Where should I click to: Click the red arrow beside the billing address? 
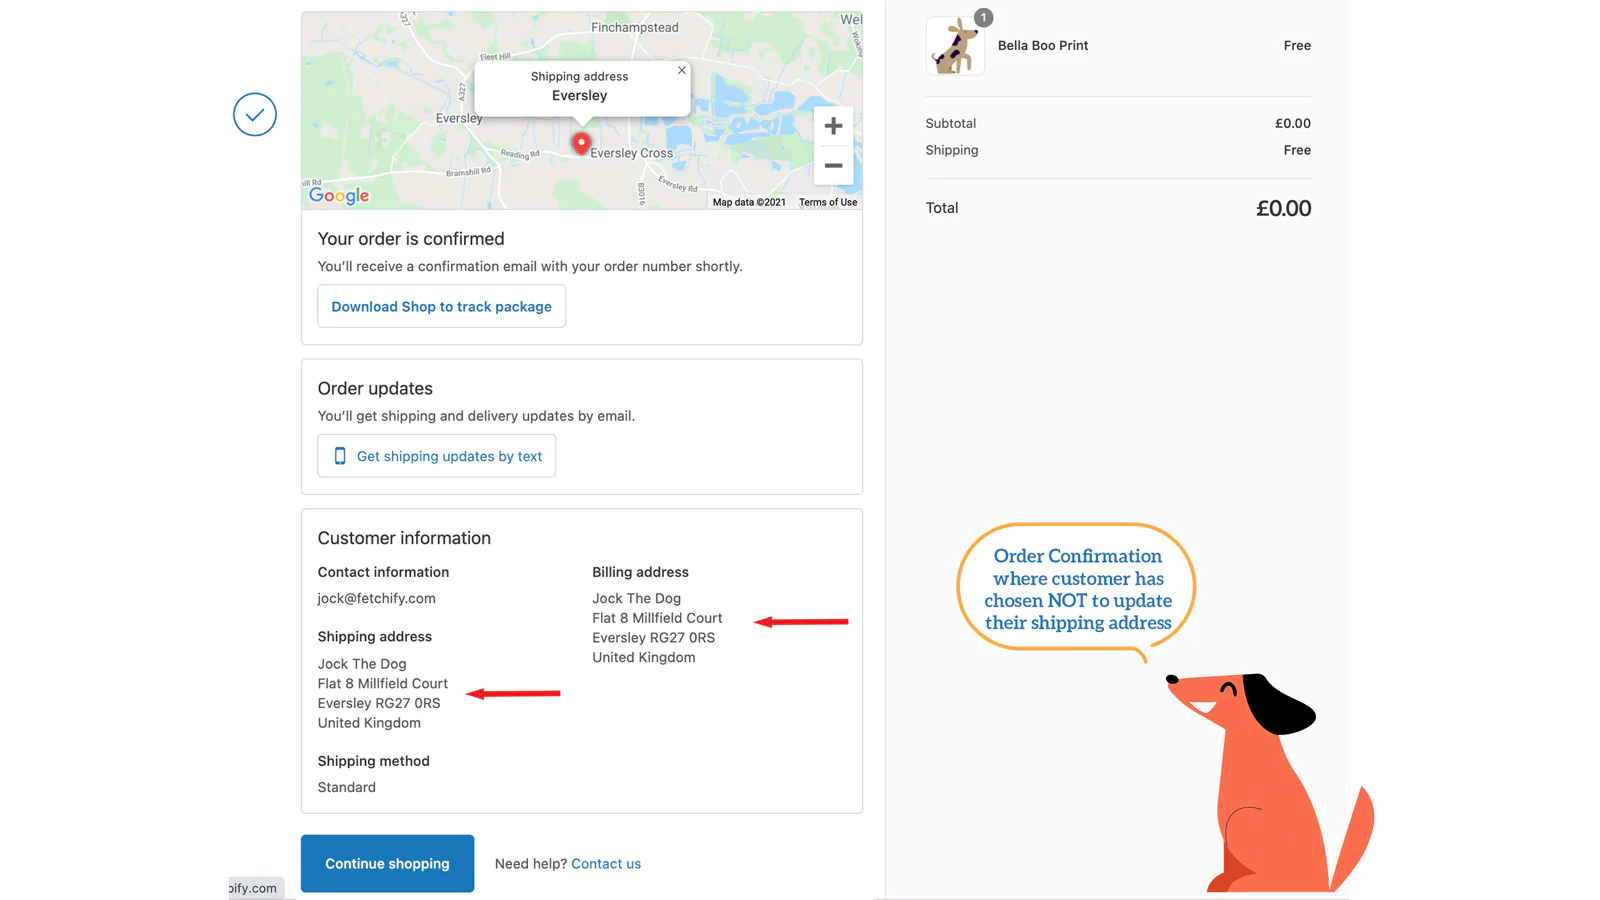point(801,622)
